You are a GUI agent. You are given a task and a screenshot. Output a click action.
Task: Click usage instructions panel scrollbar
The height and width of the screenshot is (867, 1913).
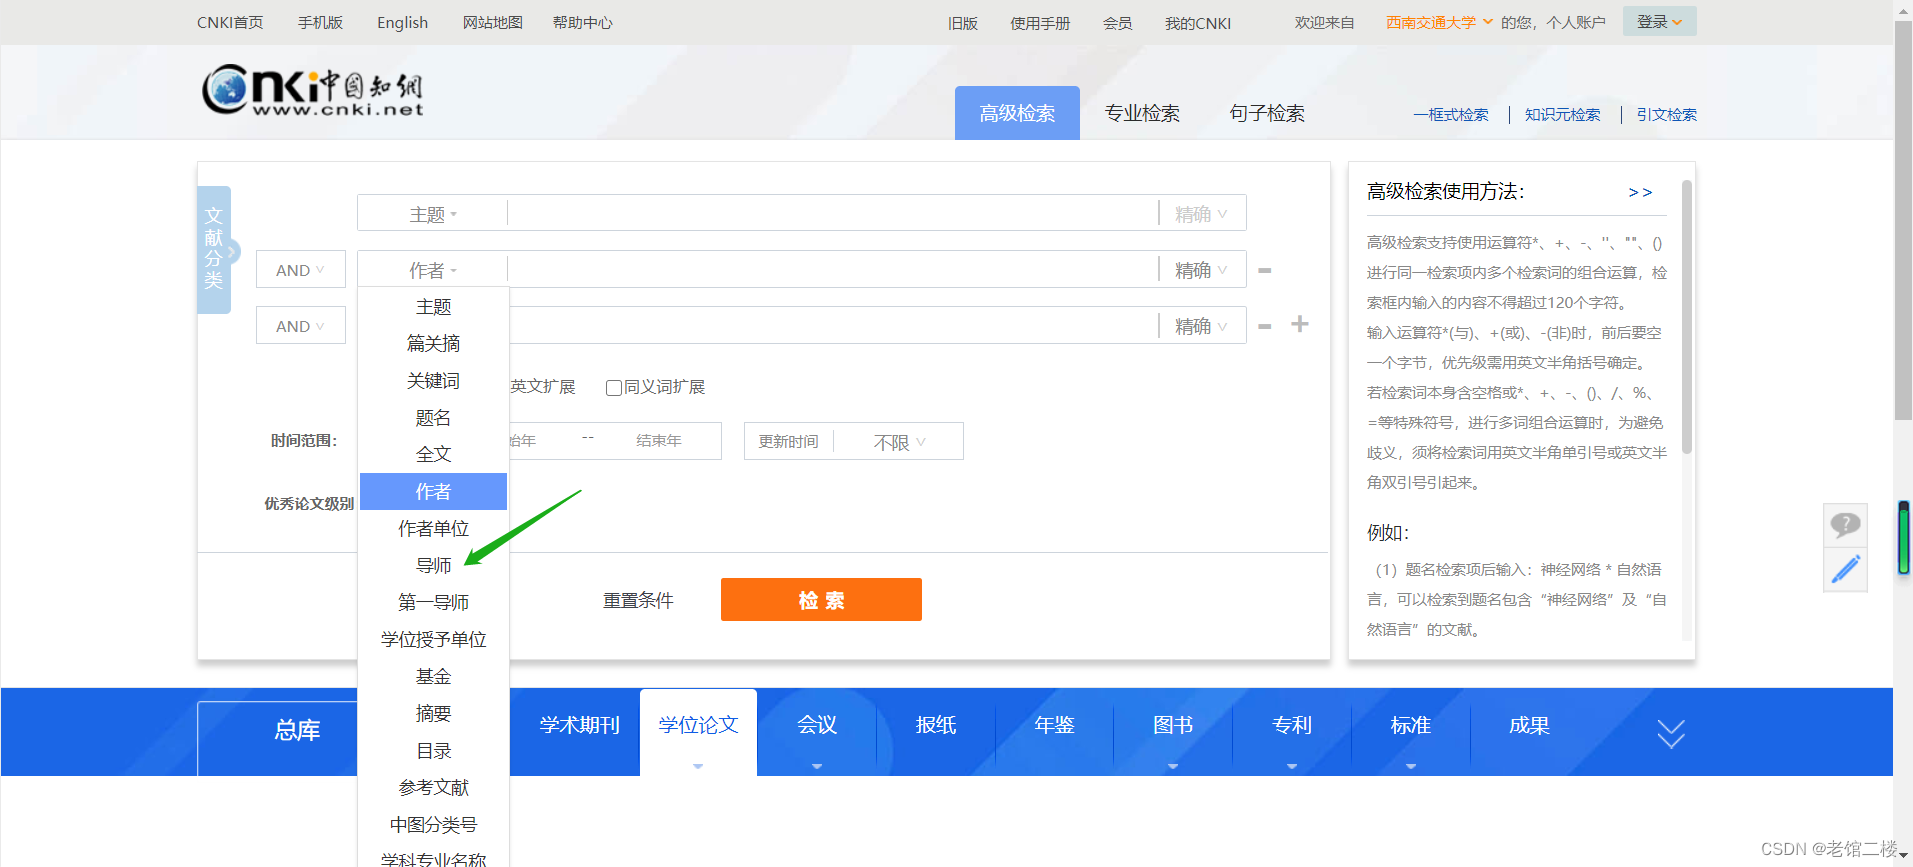pos(1686,318)
